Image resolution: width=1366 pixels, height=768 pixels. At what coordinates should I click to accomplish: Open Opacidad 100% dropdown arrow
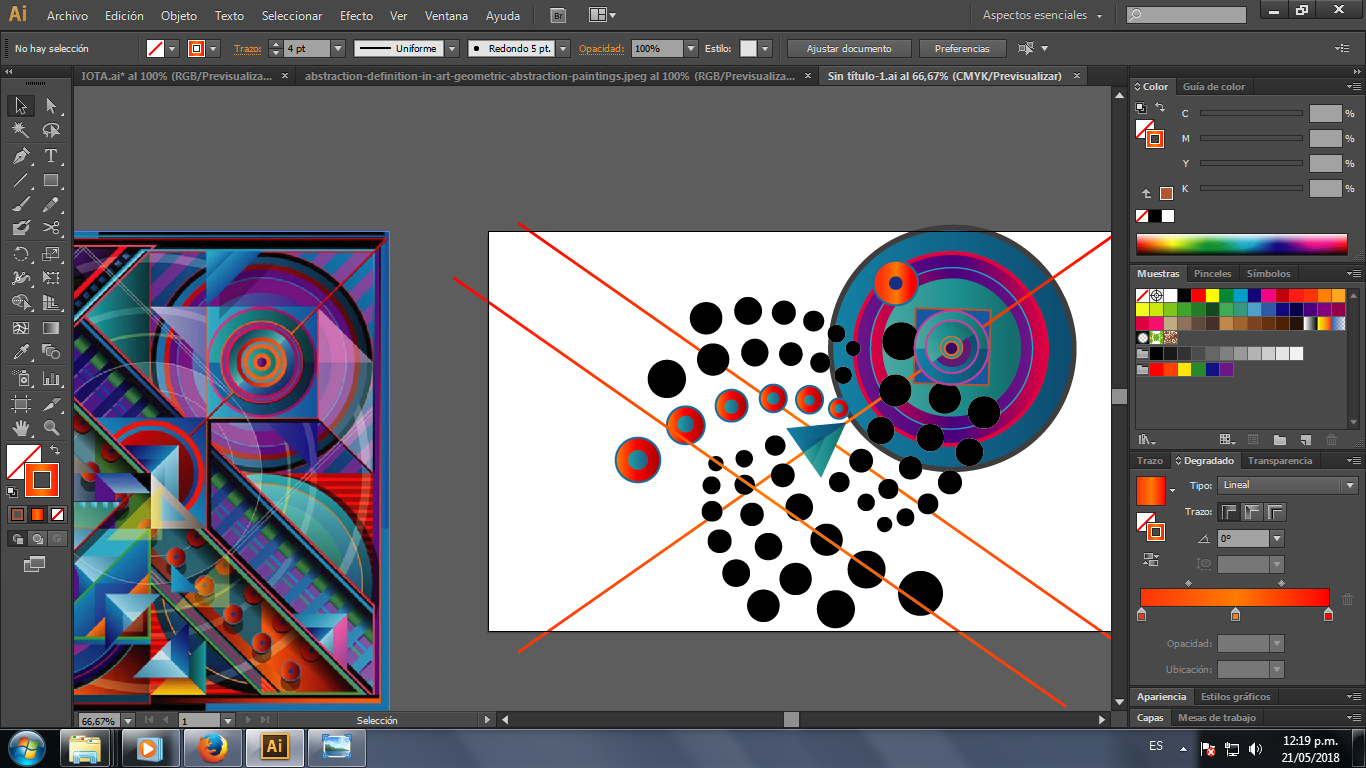(690, 48)
